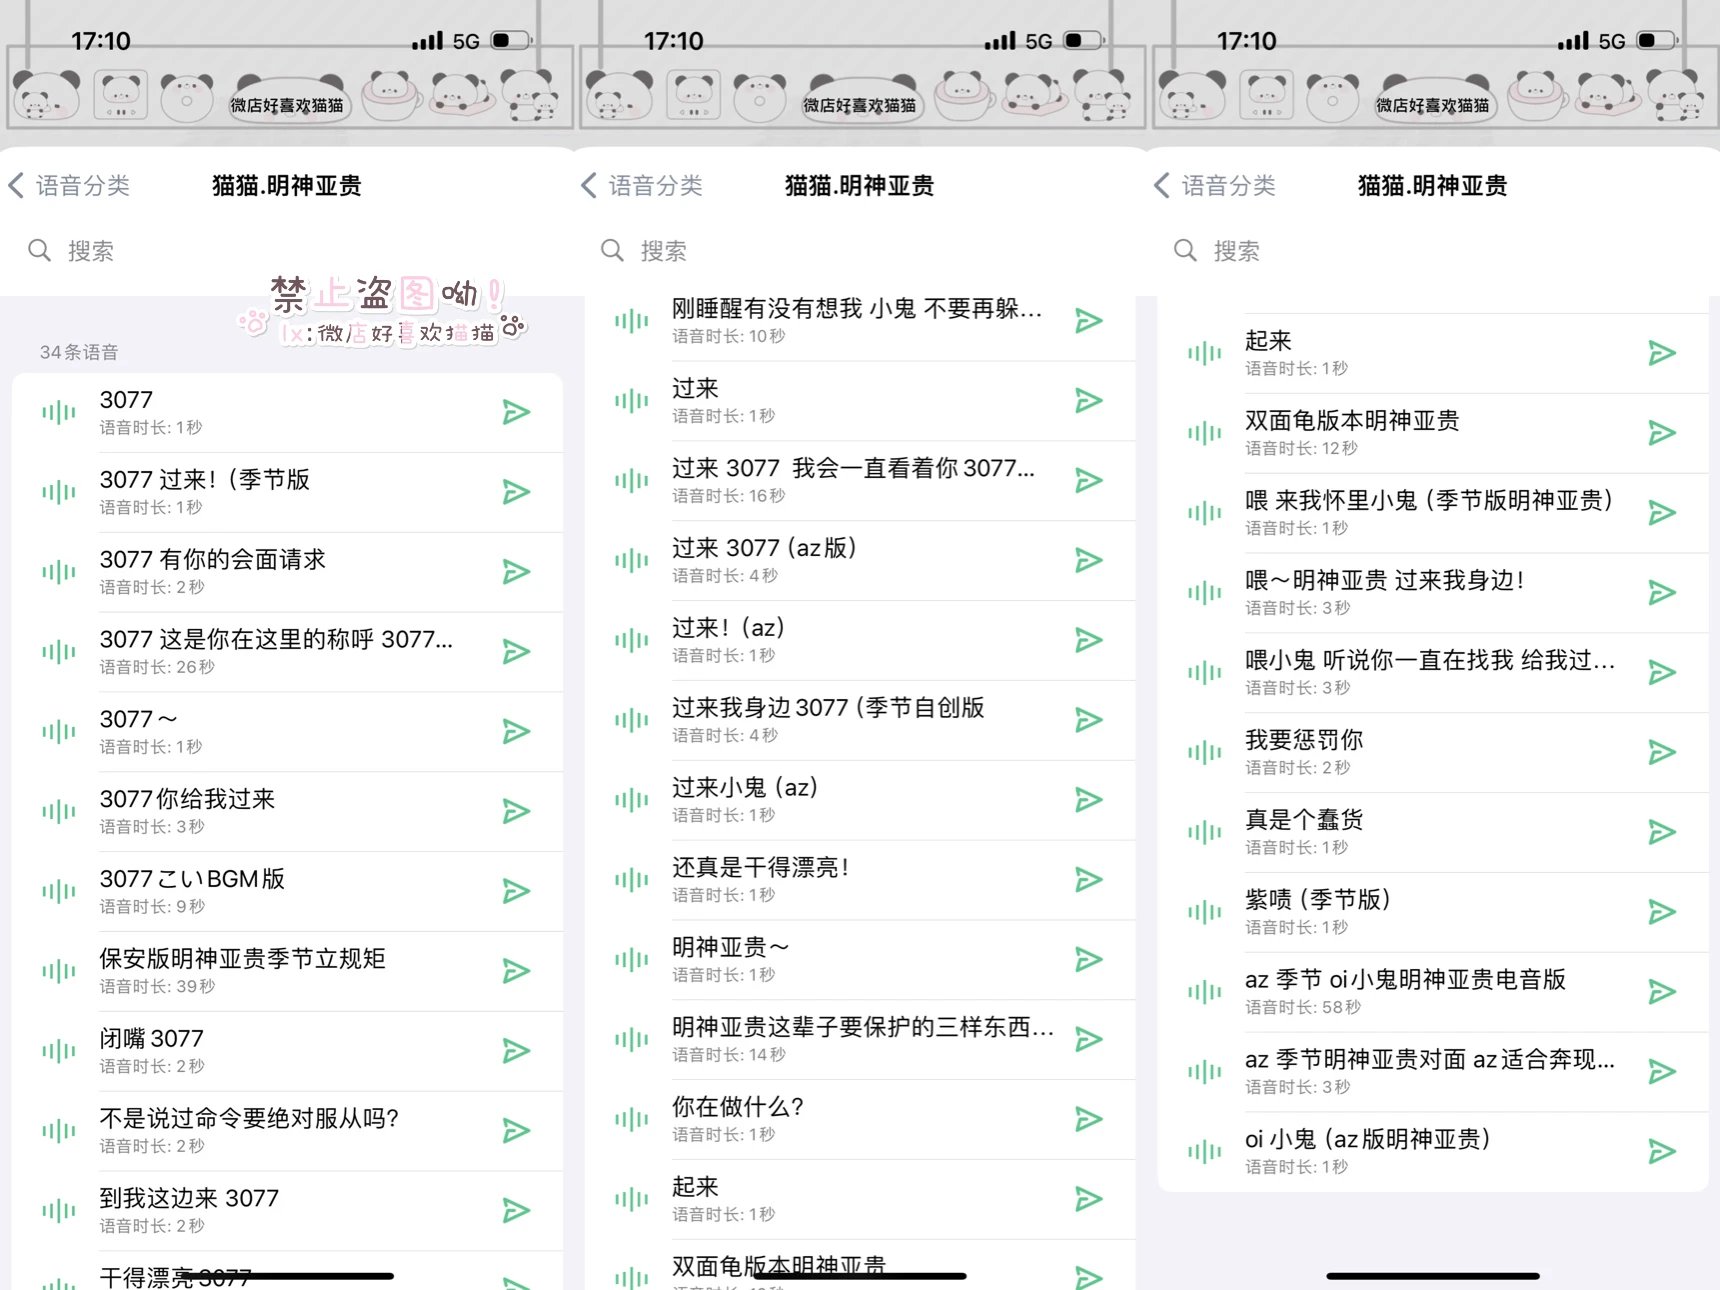Viewport: 1720px width, 1290px height.
Task: Play waveform icon of "闭嘴 3077"
Action: coord(59,1051)
